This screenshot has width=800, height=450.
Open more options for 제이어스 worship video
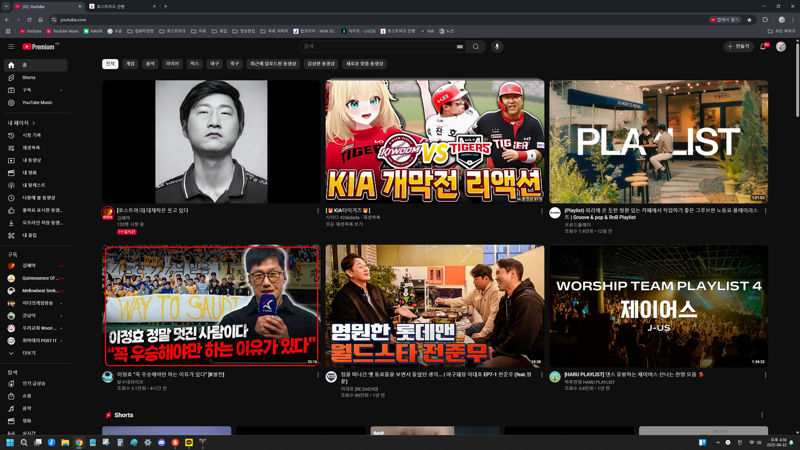[x=765, y=375]
